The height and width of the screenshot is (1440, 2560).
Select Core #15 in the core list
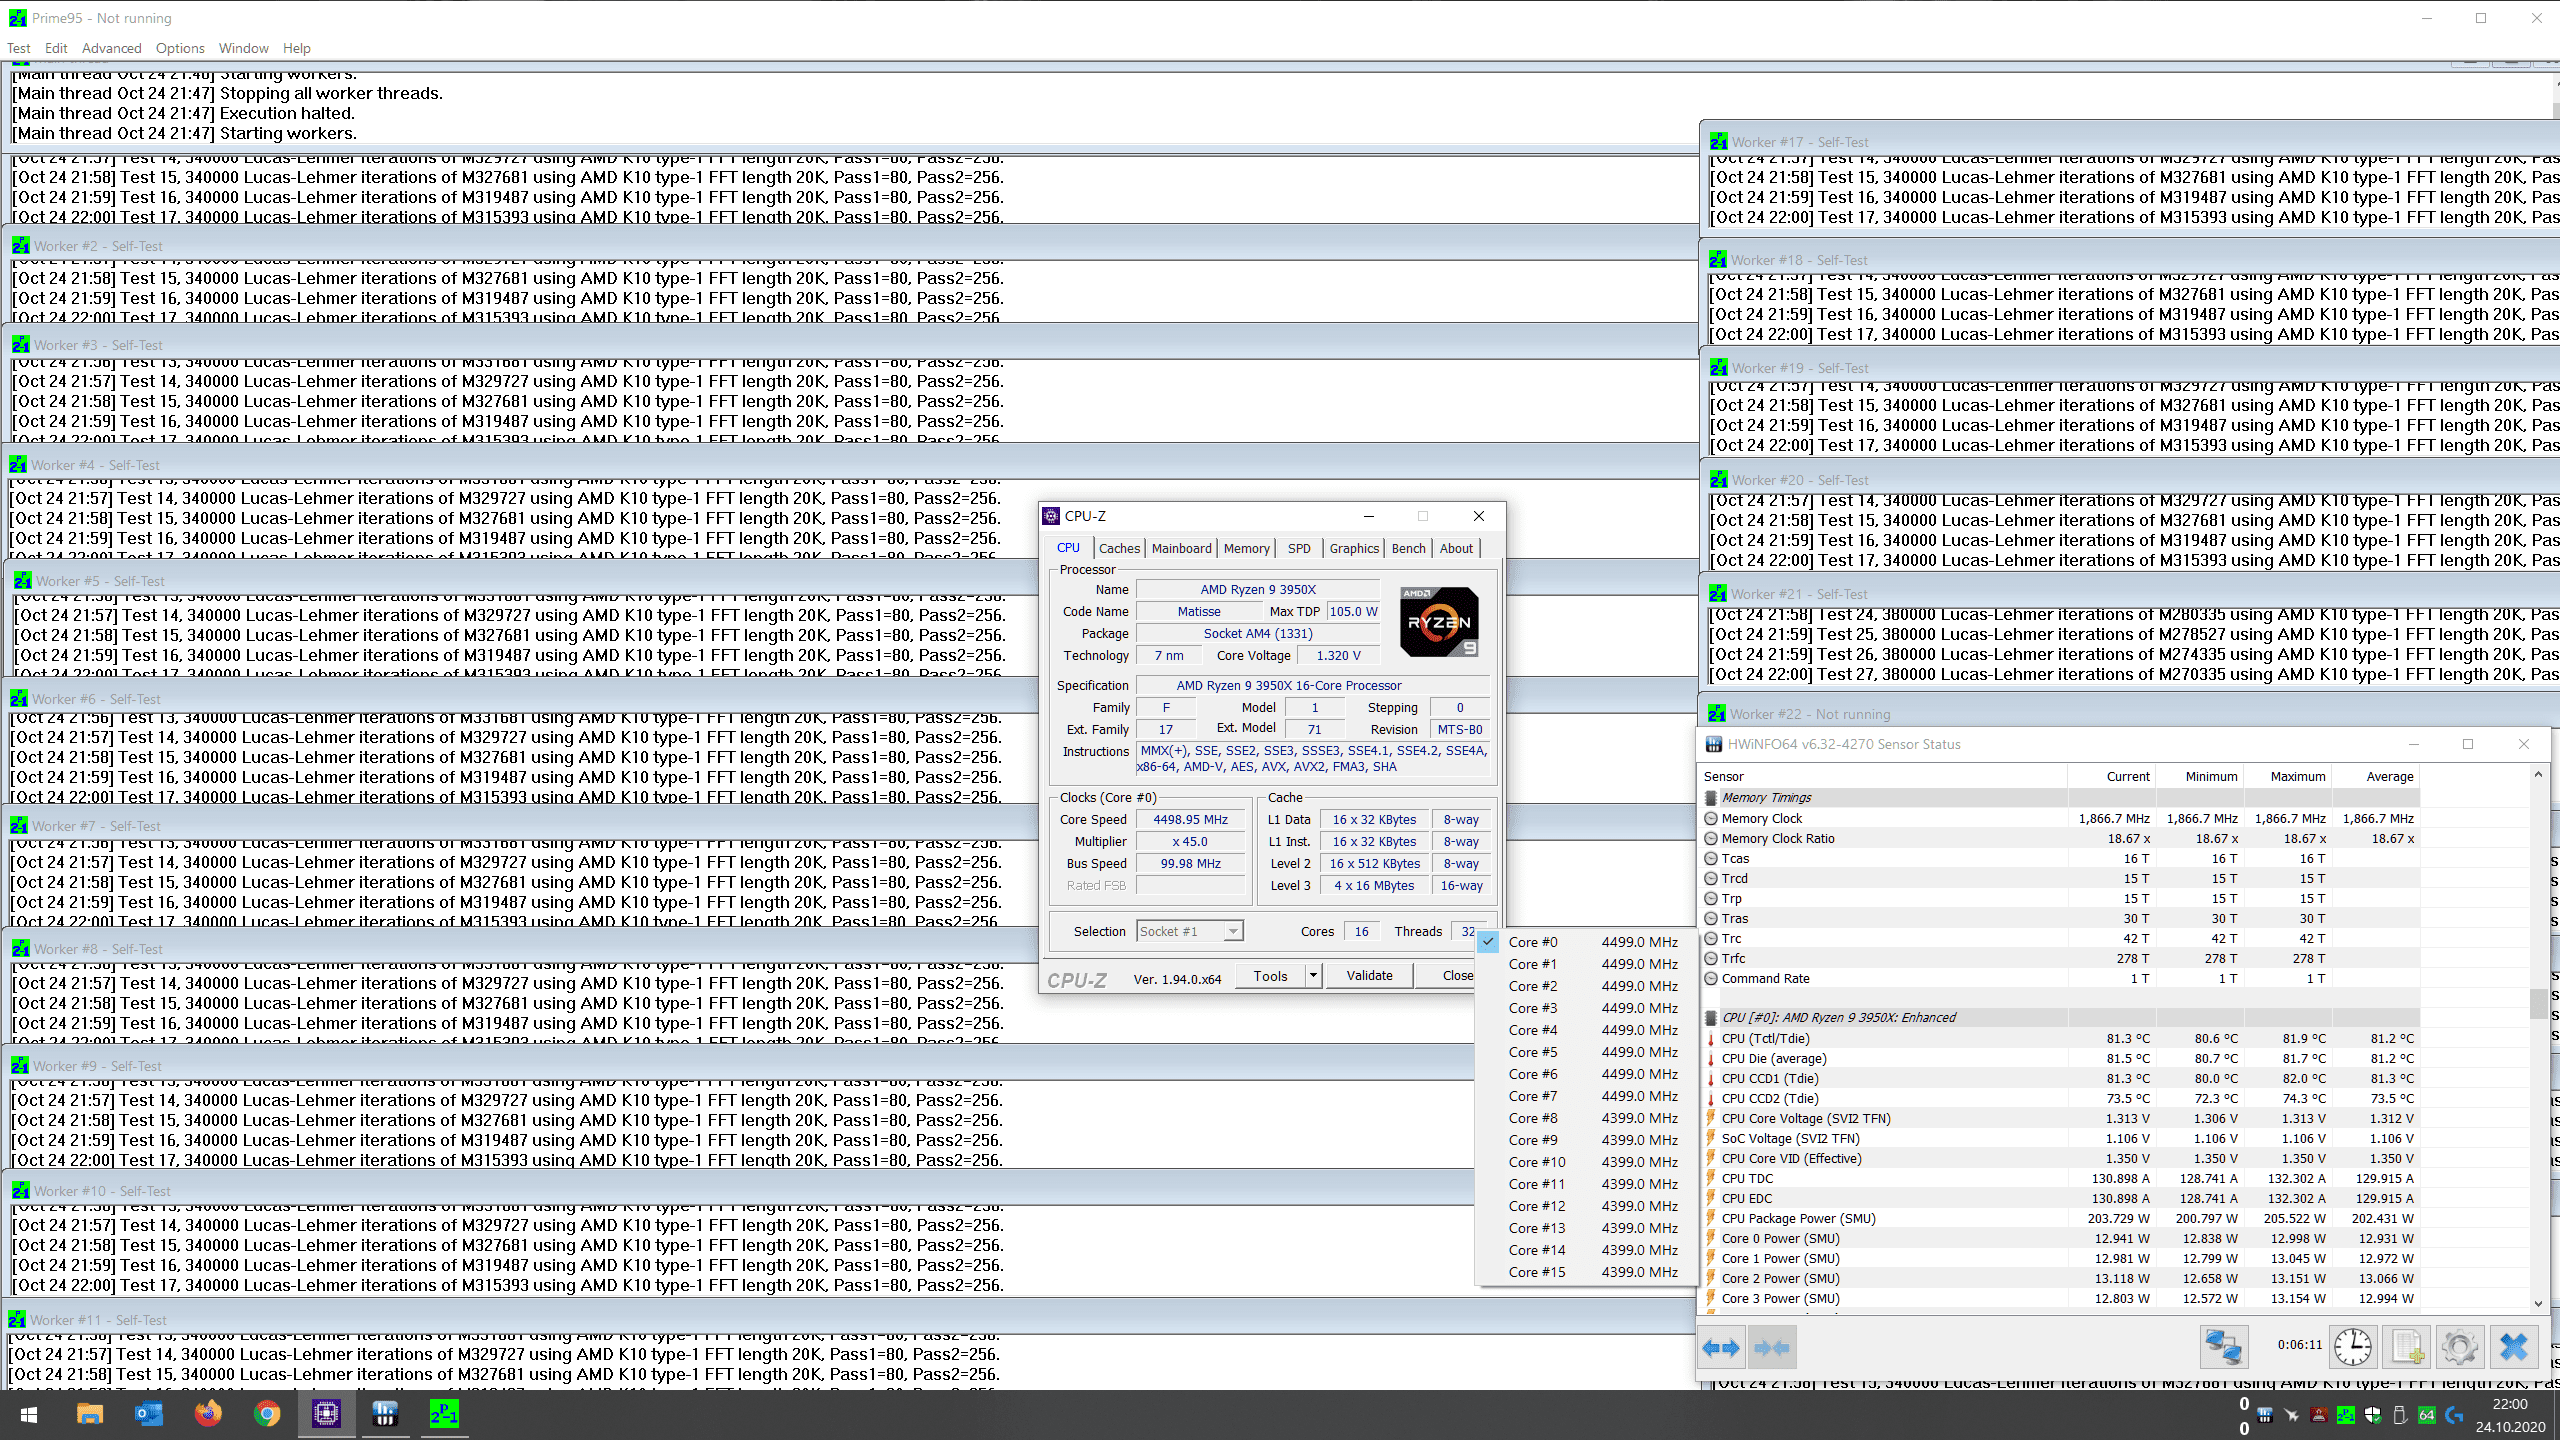point(1586,1272)
